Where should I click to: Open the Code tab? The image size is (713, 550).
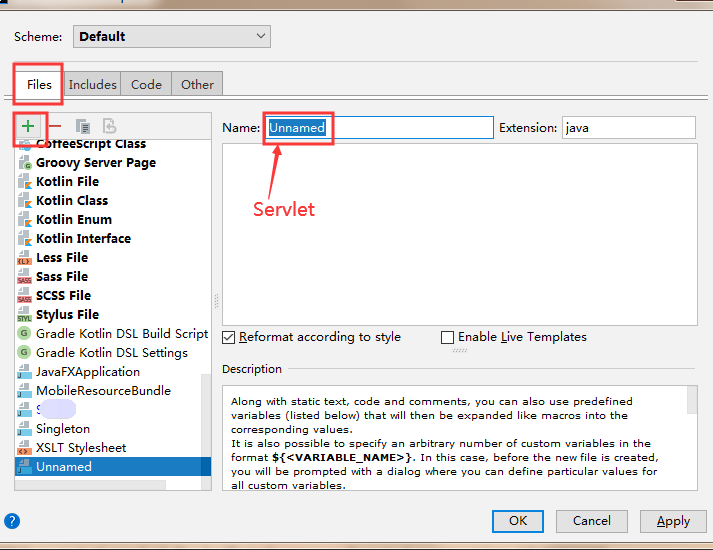(146, 85)
